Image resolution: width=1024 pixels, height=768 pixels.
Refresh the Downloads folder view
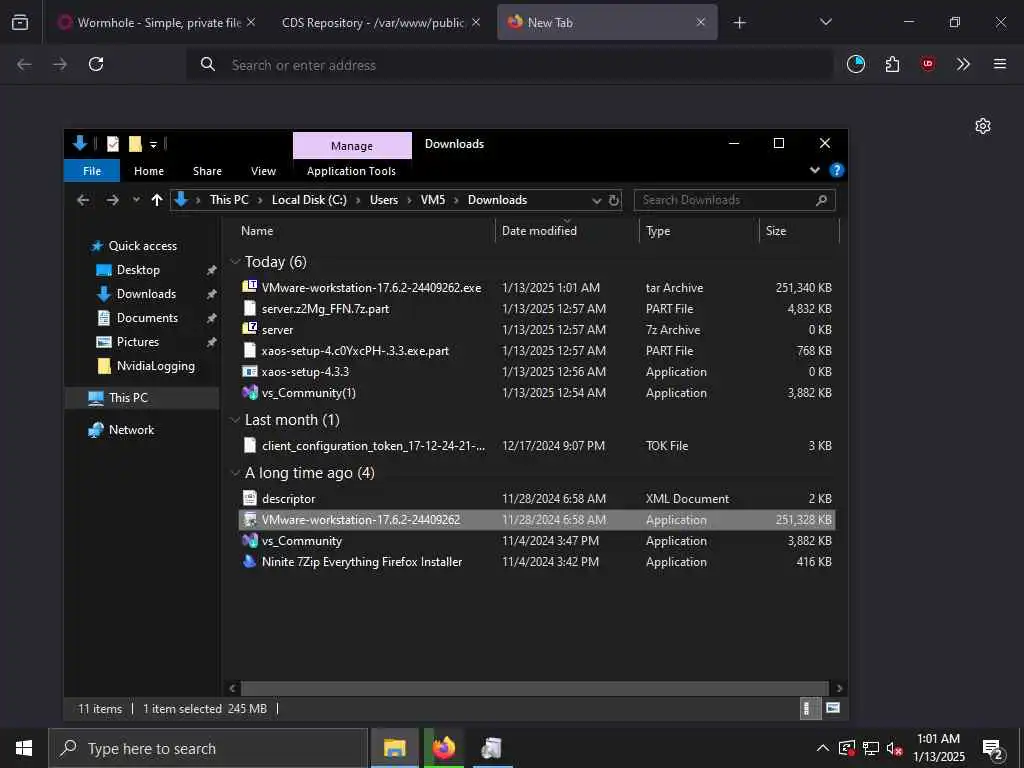pyautogui.click(x=613, y=200)
